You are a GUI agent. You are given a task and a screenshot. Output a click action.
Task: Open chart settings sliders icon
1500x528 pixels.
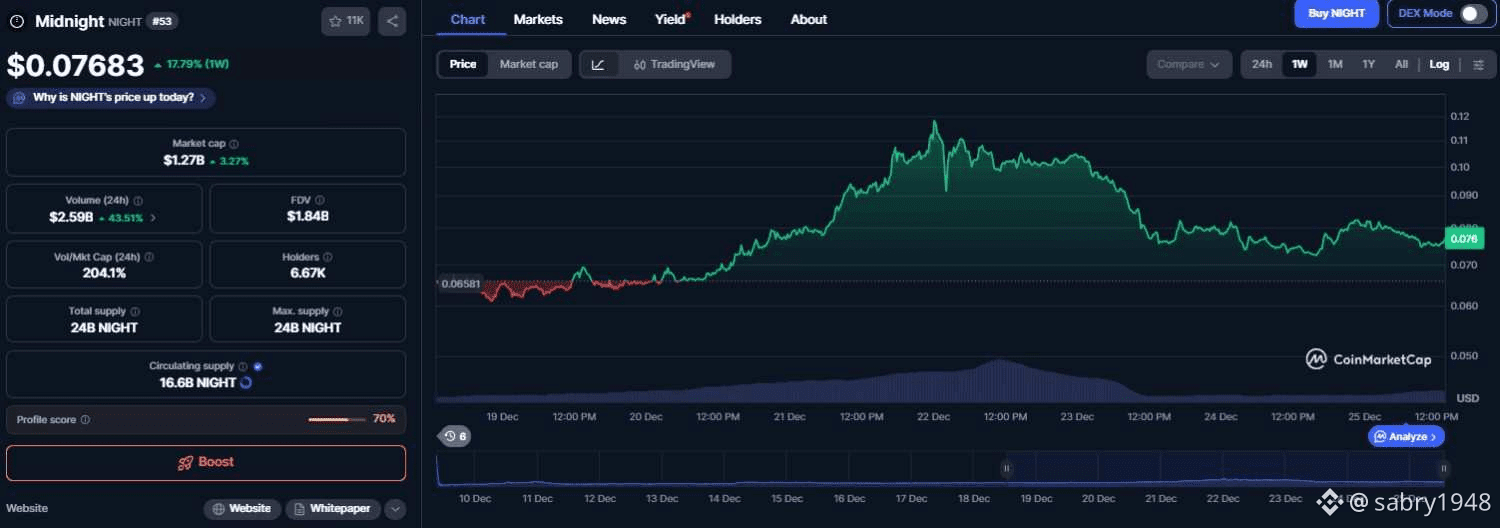pos(1478,65)
